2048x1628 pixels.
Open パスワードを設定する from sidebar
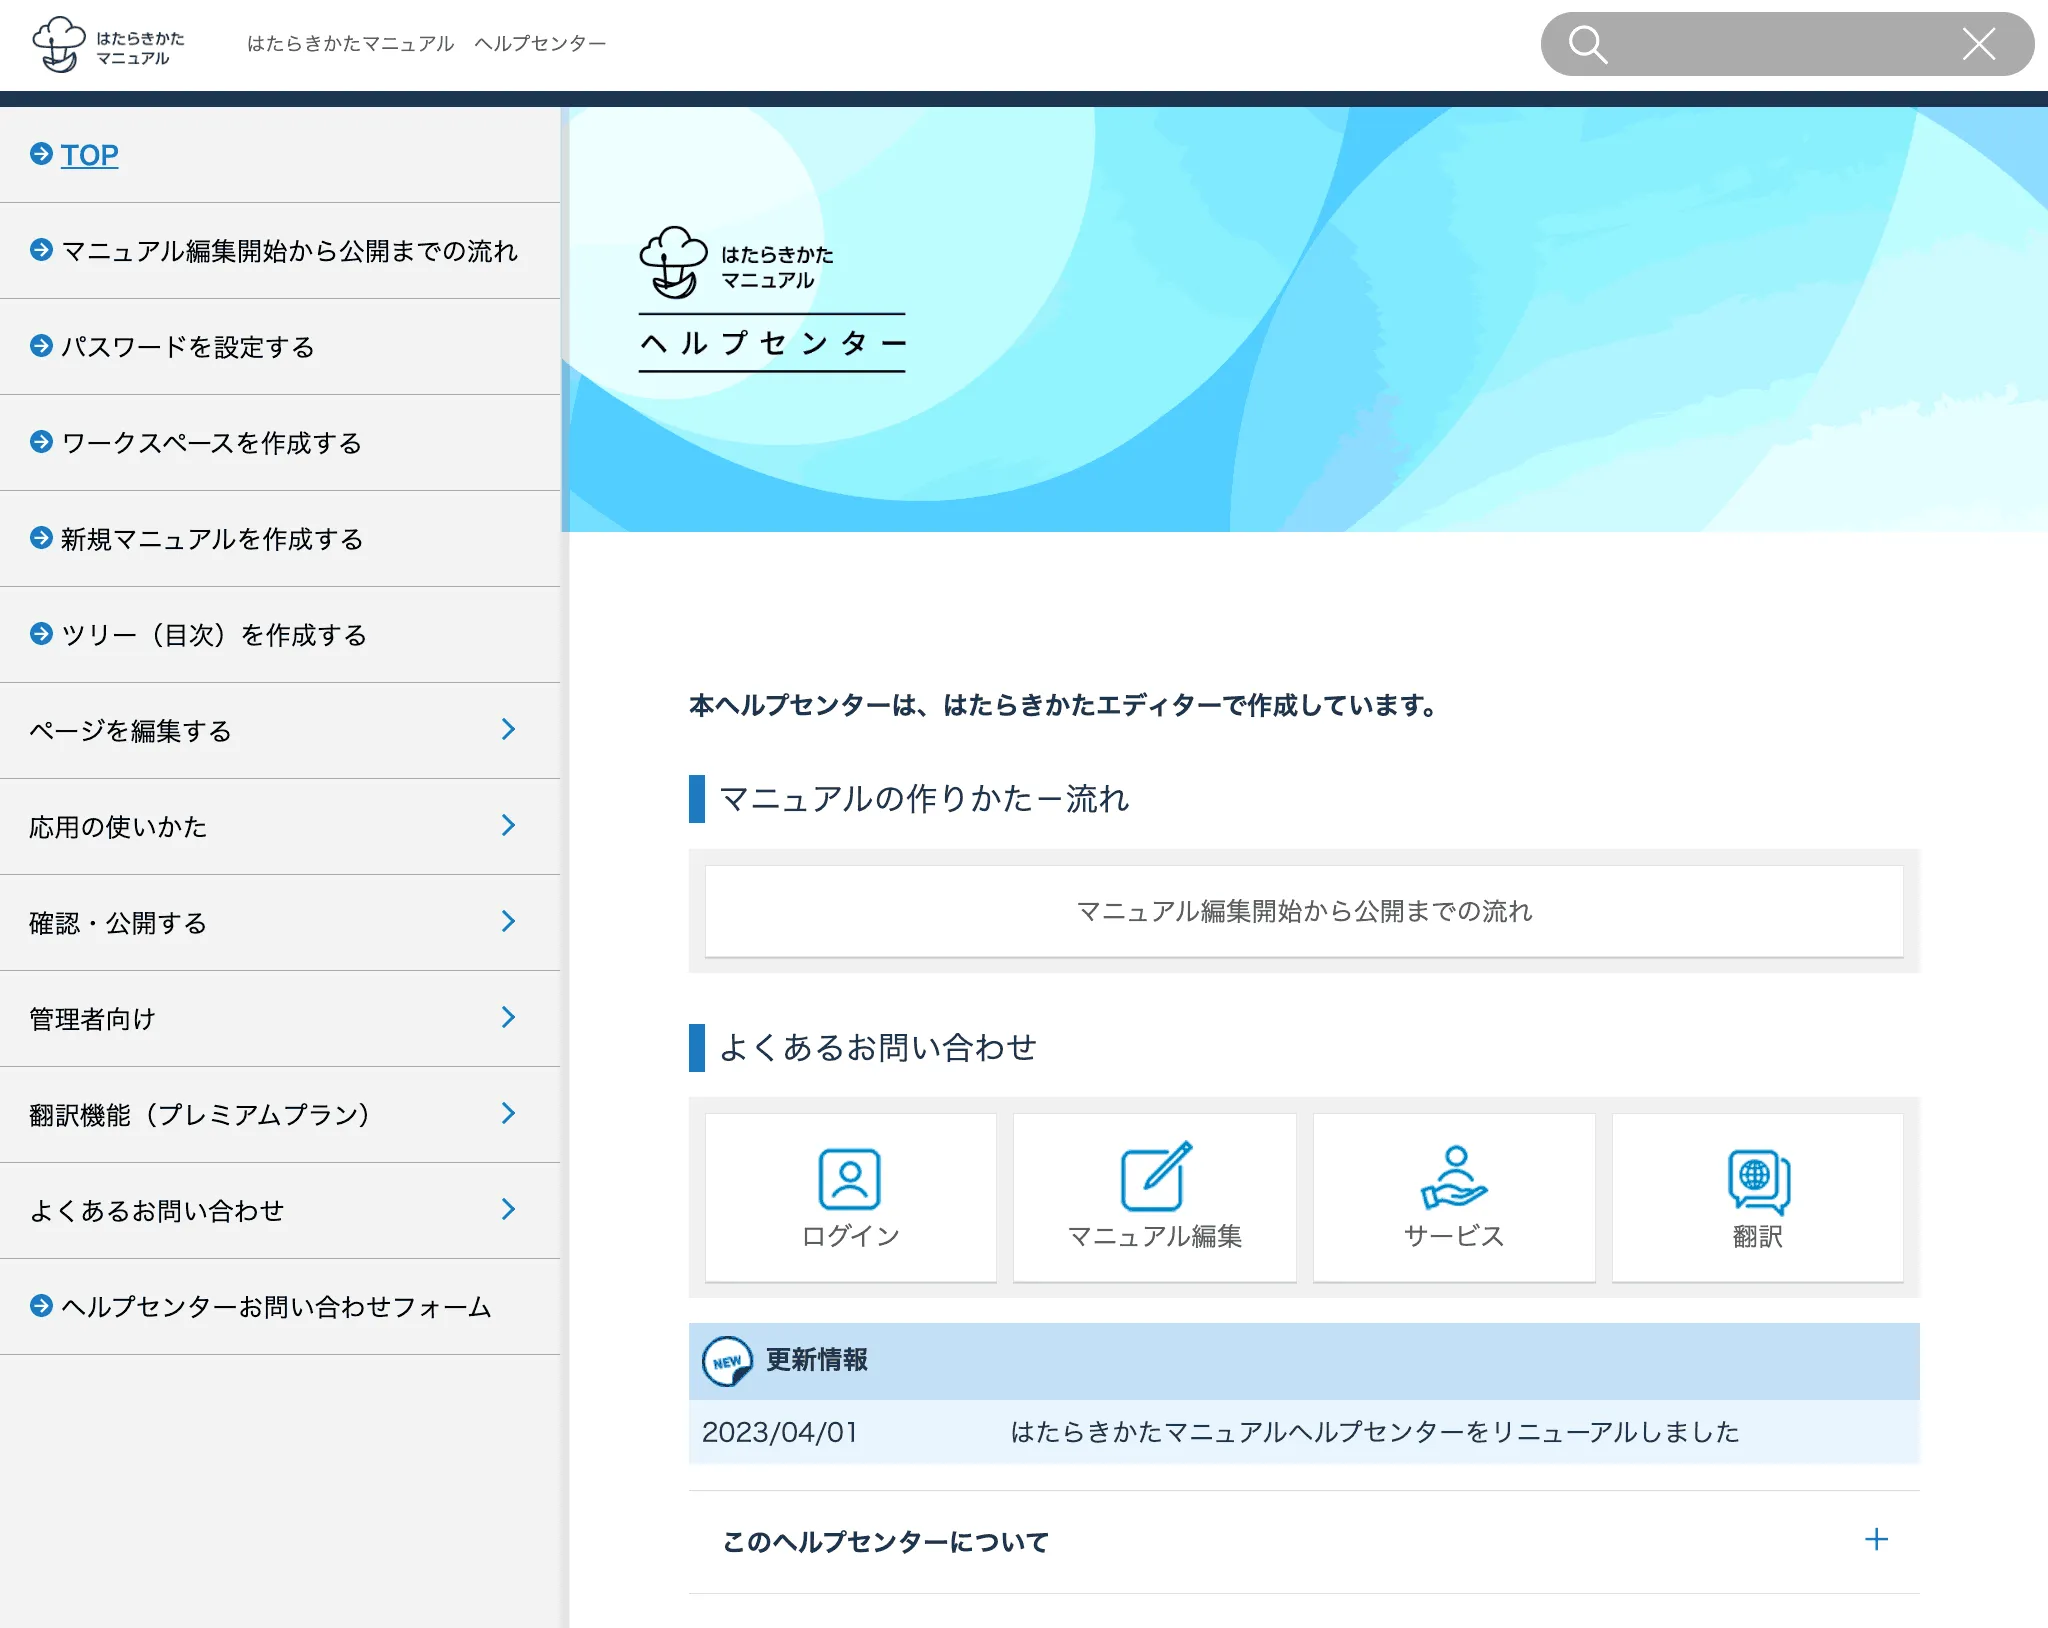pos(188,347)
